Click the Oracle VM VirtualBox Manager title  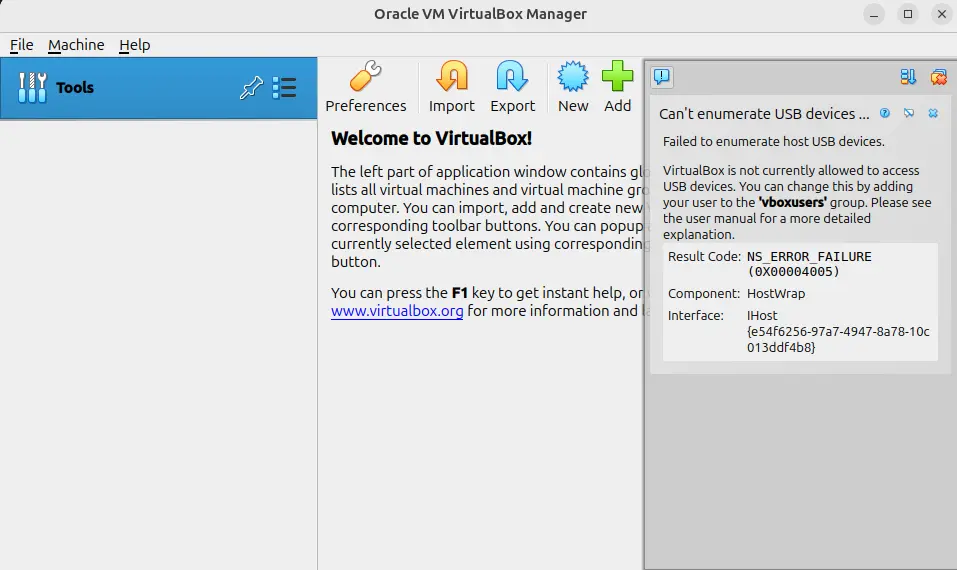point(480,14)
